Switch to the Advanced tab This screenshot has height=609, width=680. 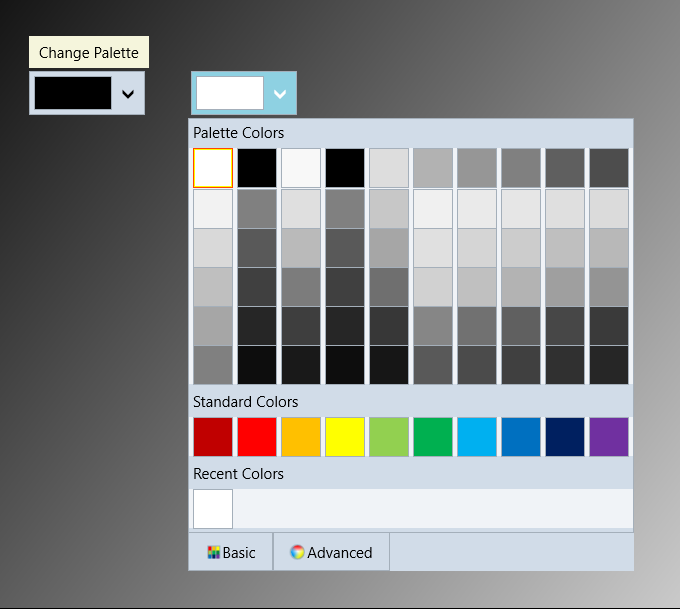tap(331, 552)
